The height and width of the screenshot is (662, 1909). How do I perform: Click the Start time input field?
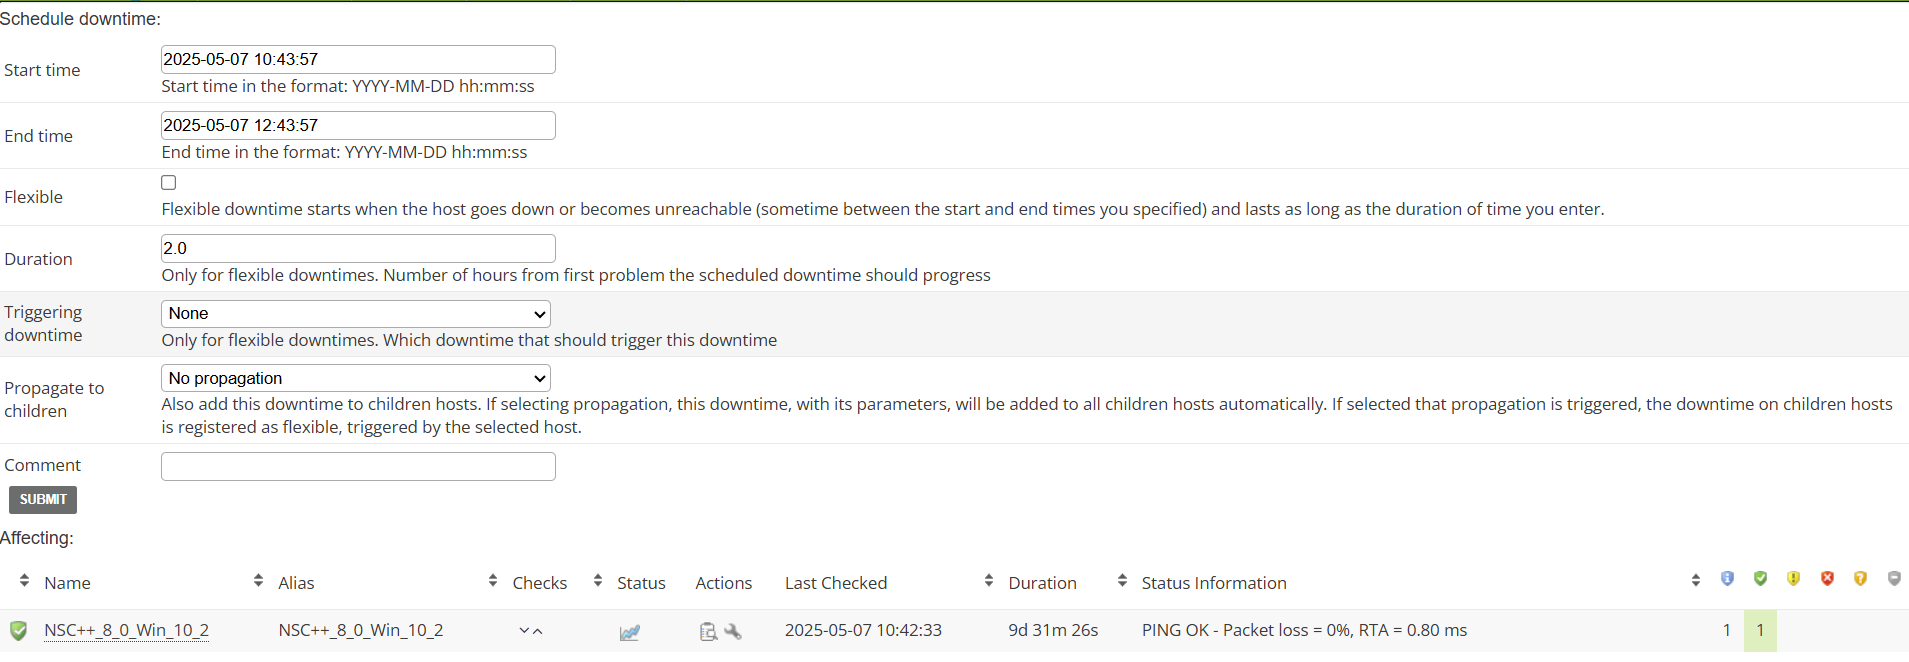(x=358, y=60)
